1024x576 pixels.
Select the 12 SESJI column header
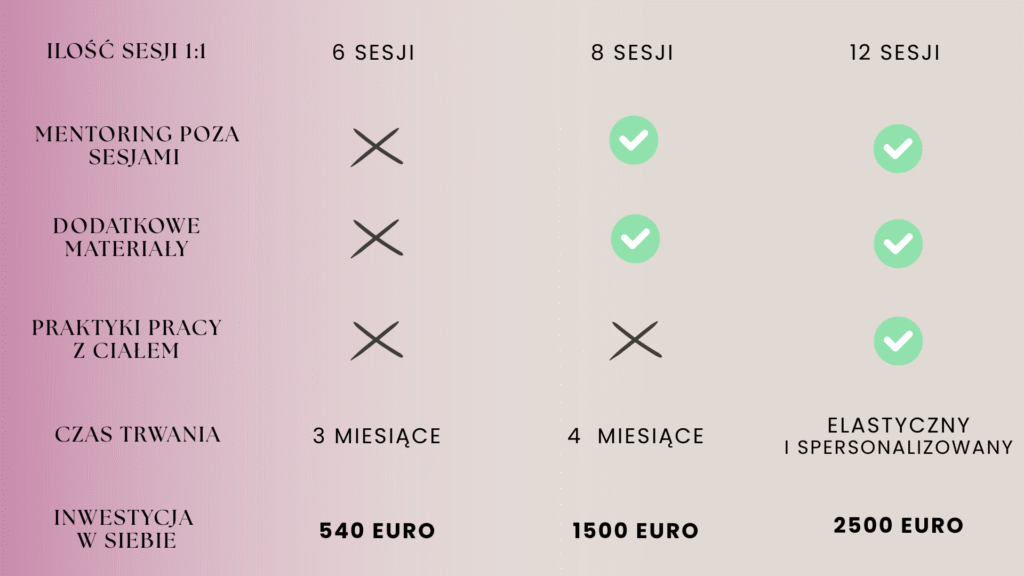pos(895,52)
